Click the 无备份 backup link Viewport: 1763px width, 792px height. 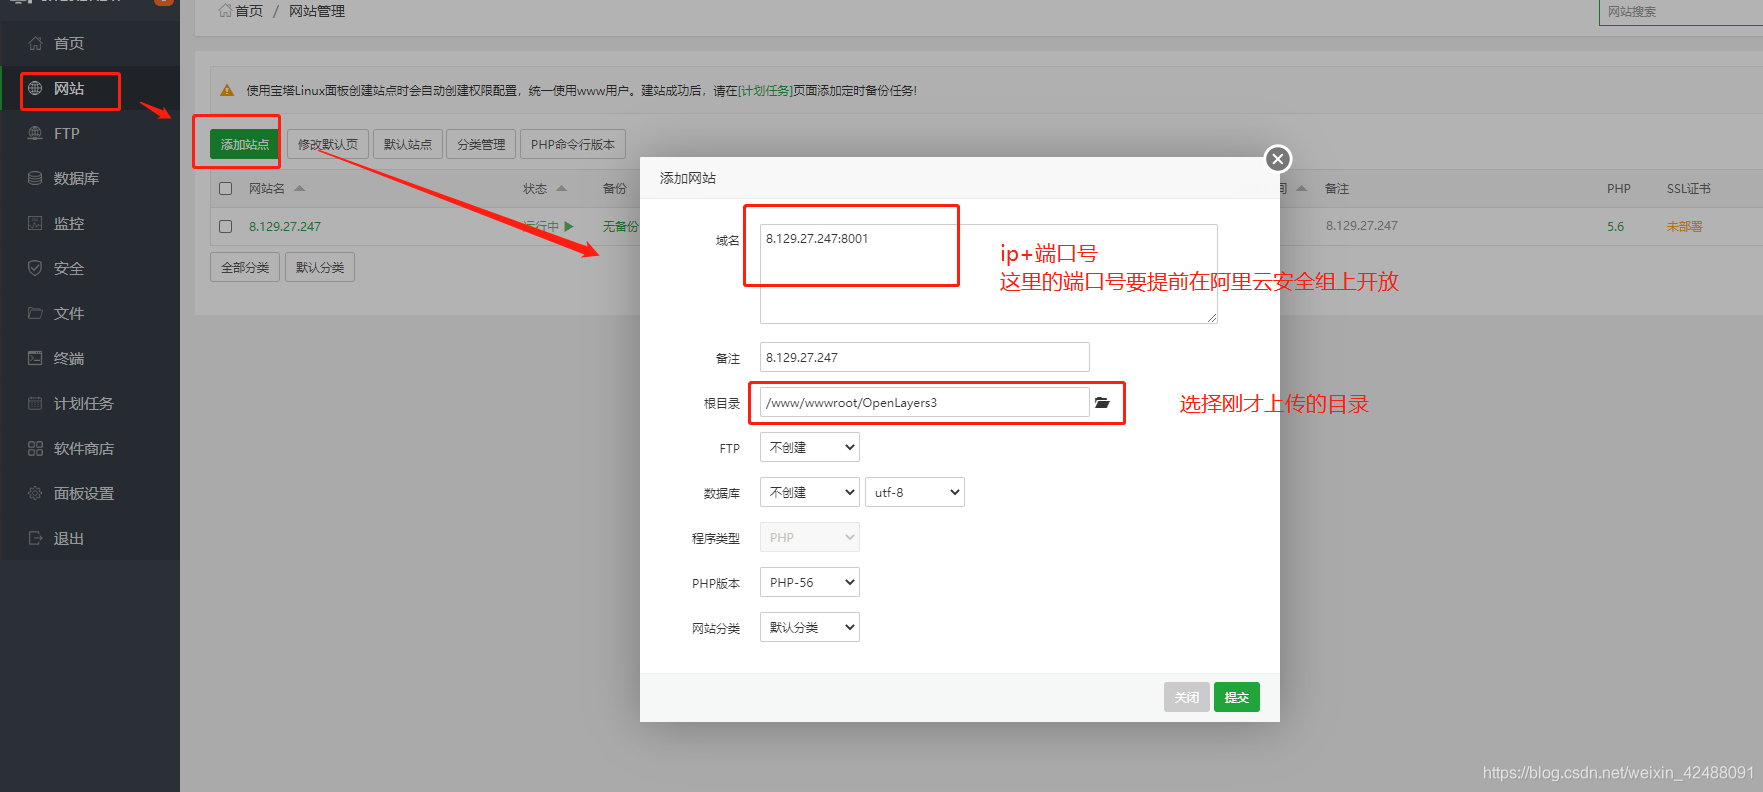coord(620,227)
